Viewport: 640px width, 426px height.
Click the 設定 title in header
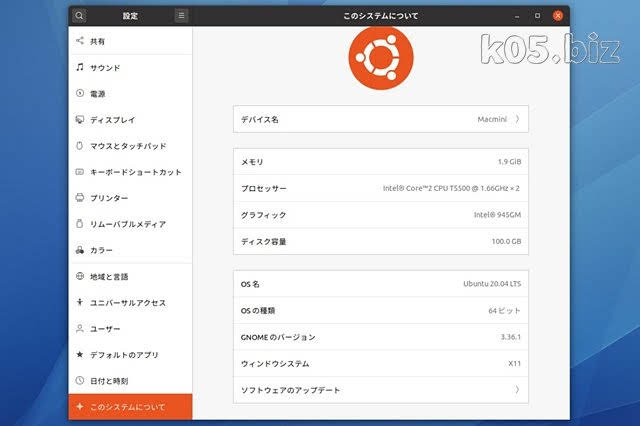click(130, 16)
